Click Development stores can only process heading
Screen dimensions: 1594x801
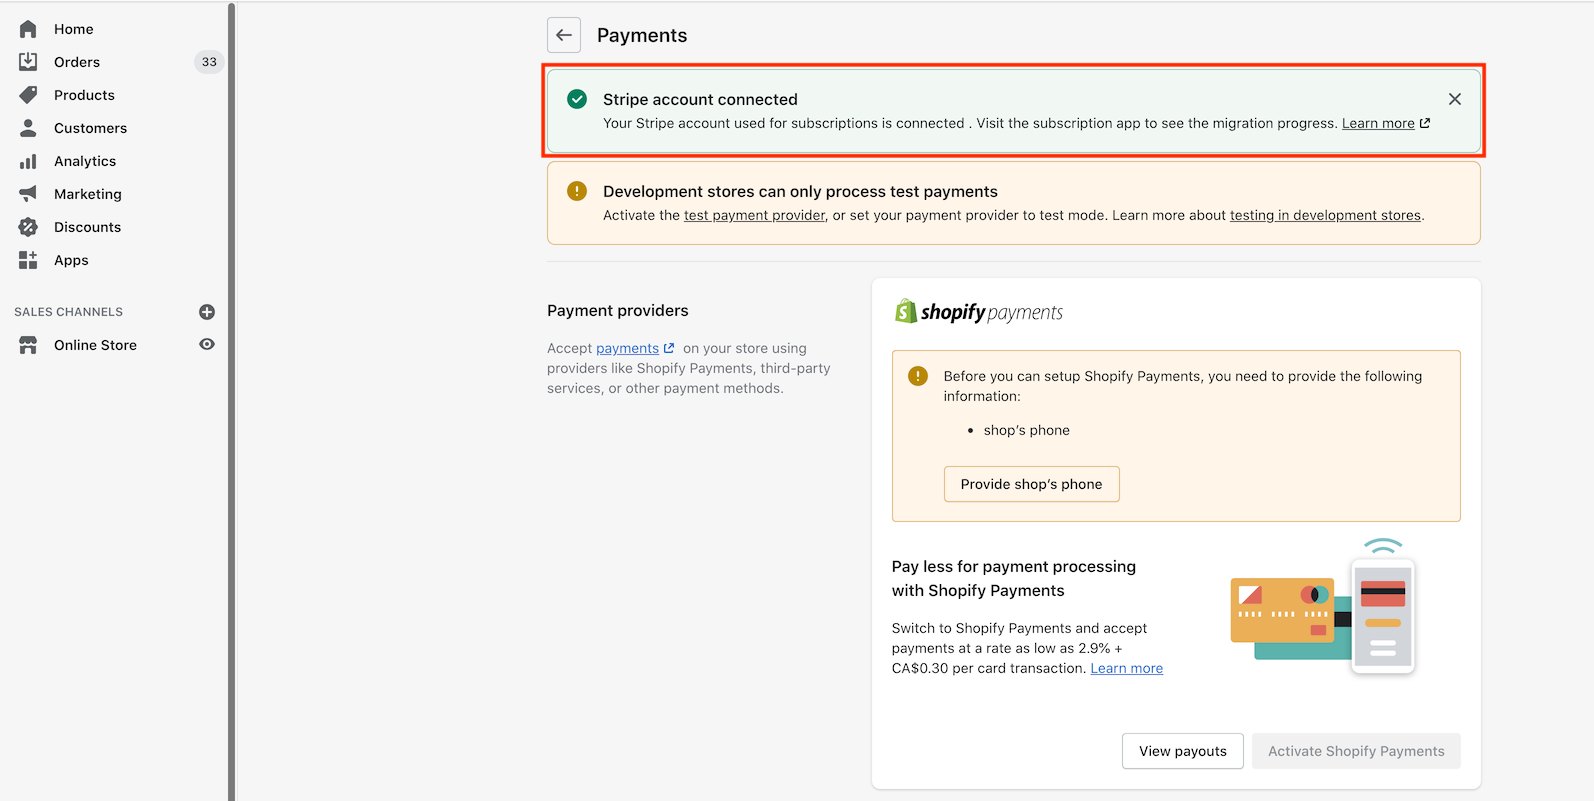(800, 191)
